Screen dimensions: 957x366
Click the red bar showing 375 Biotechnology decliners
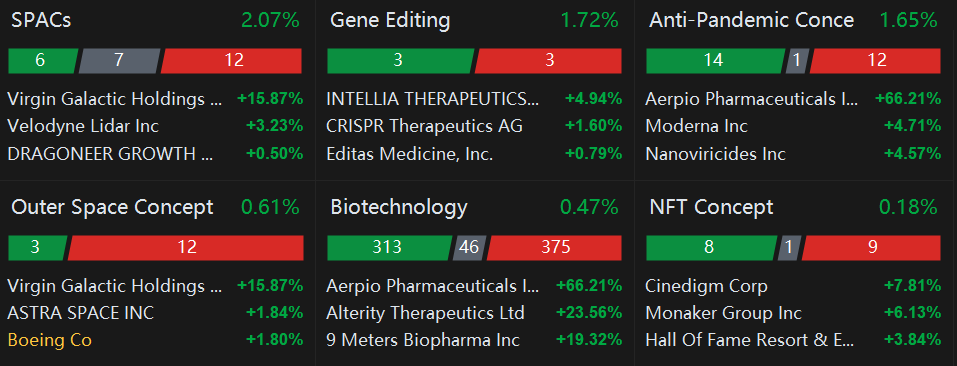point(554,247)
